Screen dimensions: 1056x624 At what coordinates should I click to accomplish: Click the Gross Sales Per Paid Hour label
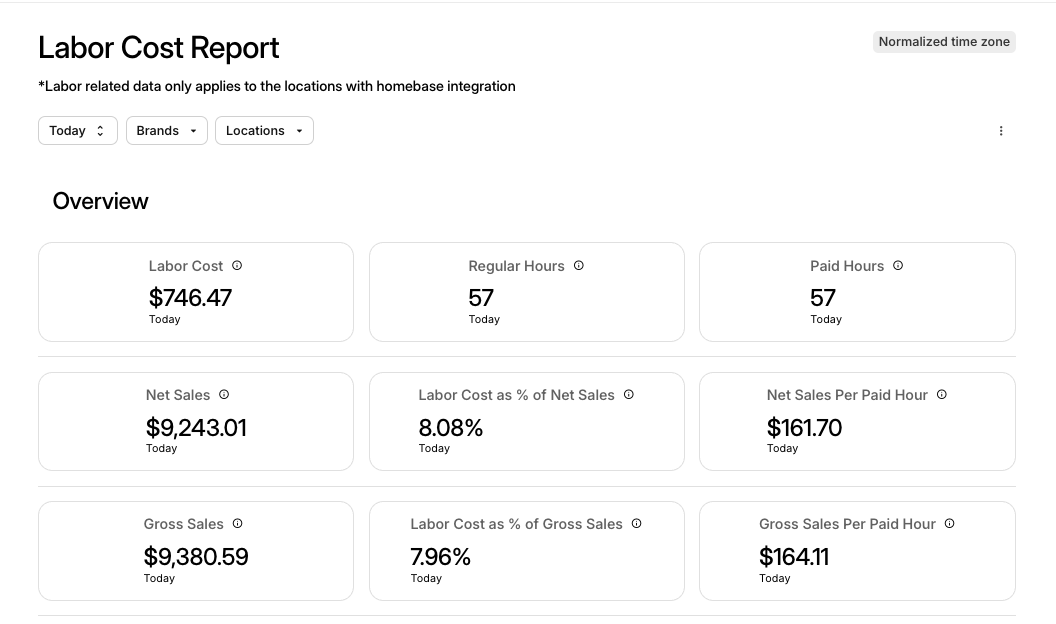[x=847, y=524]
